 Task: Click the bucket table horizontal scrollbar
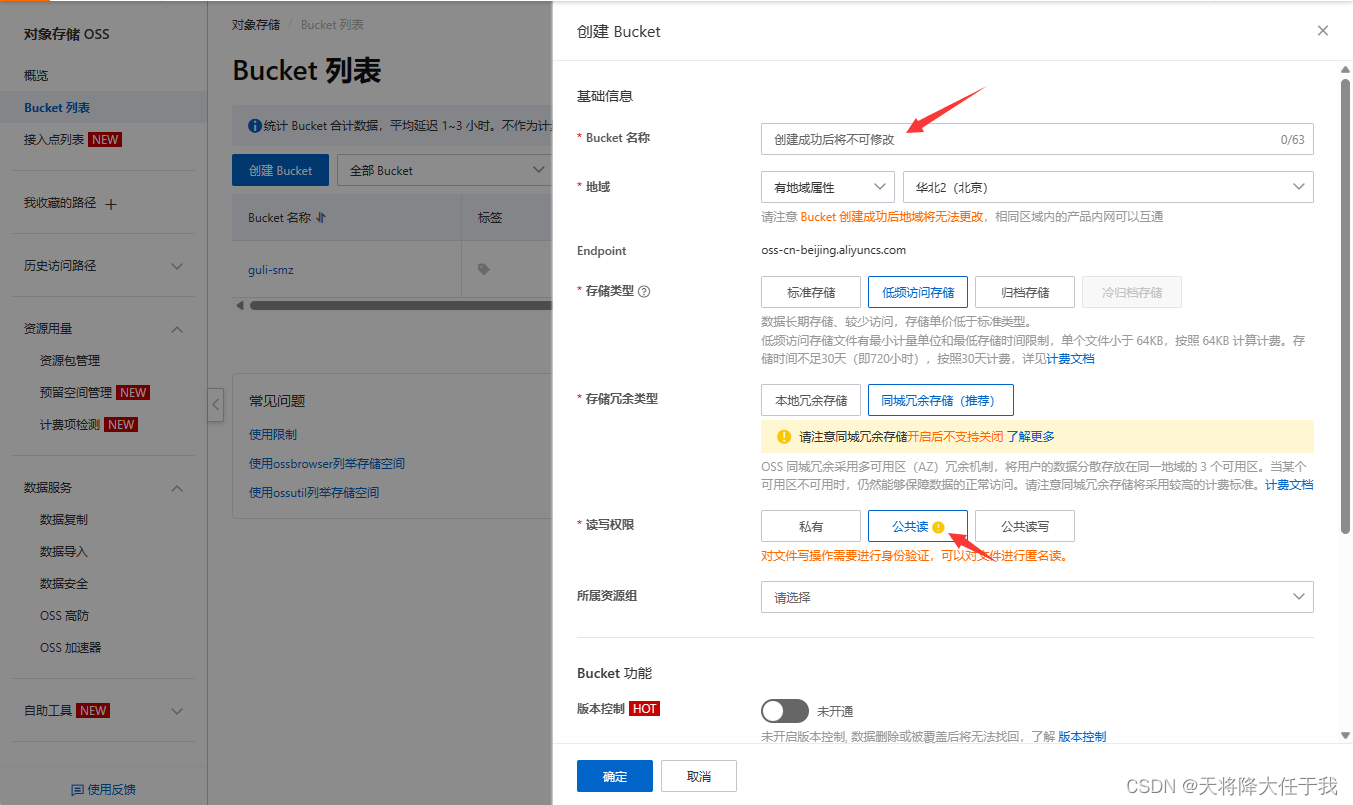tap(400, 305)
